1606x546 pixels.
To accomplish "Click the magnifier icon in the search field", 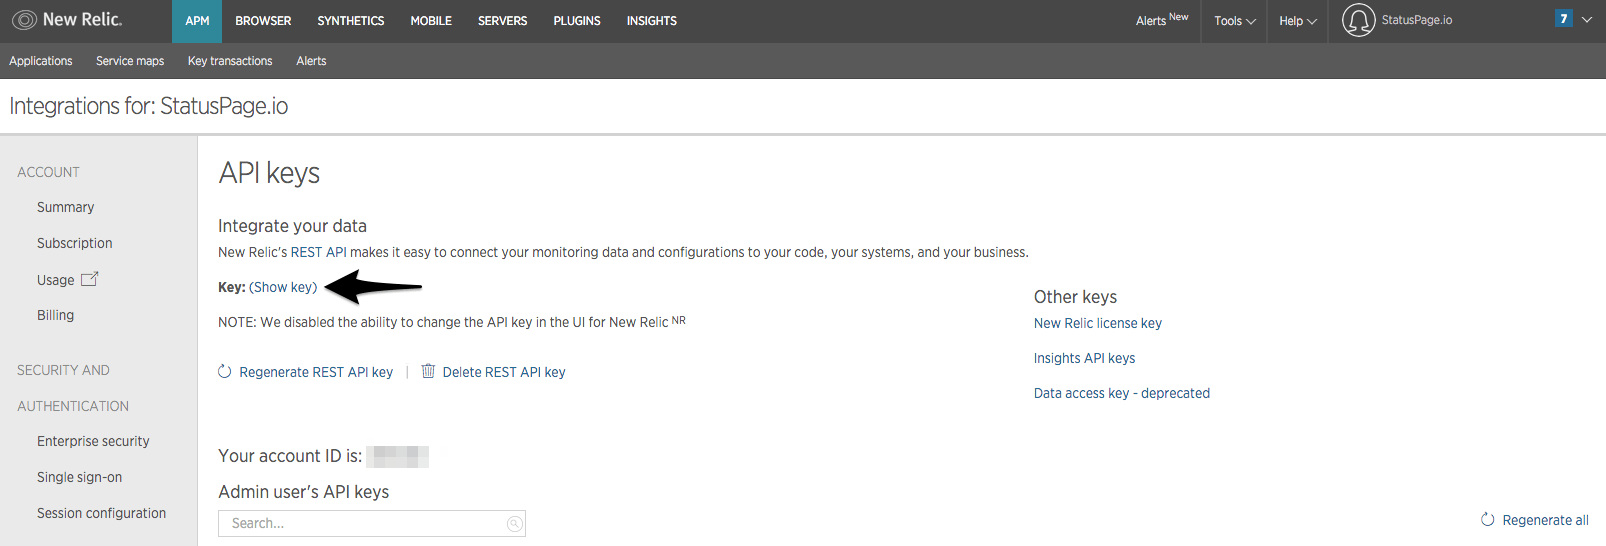I will coord(514,524).
